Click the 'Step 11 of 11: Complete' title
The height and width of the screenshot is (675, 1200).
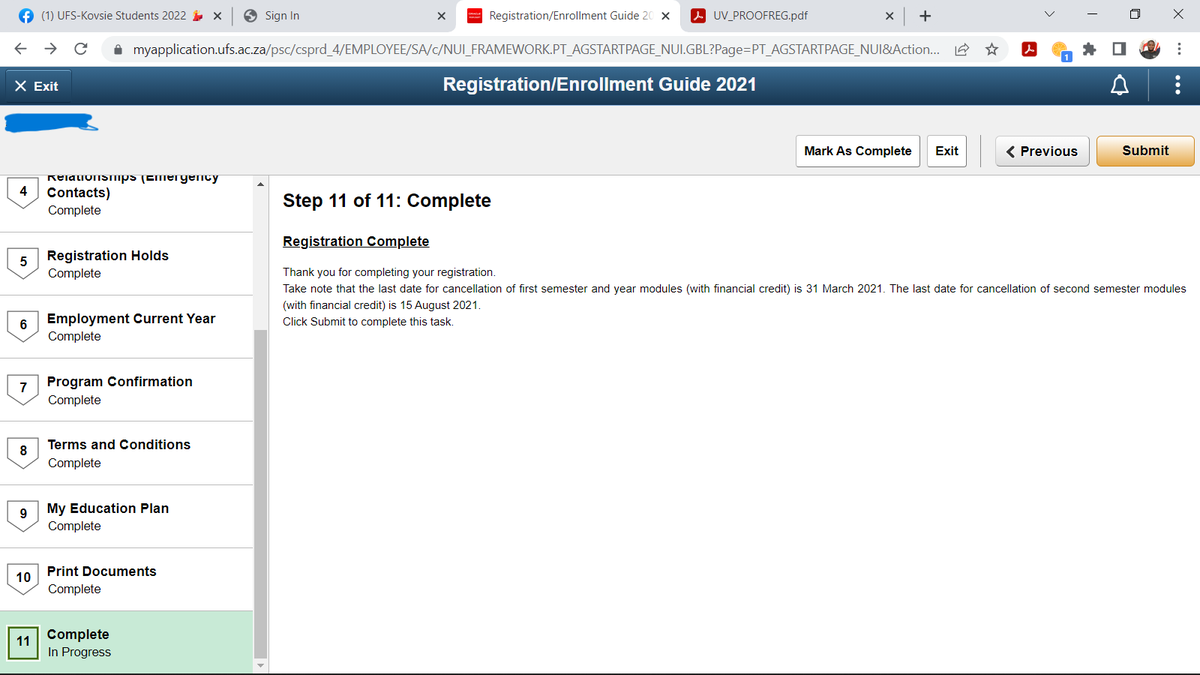(x=387, y=201)
